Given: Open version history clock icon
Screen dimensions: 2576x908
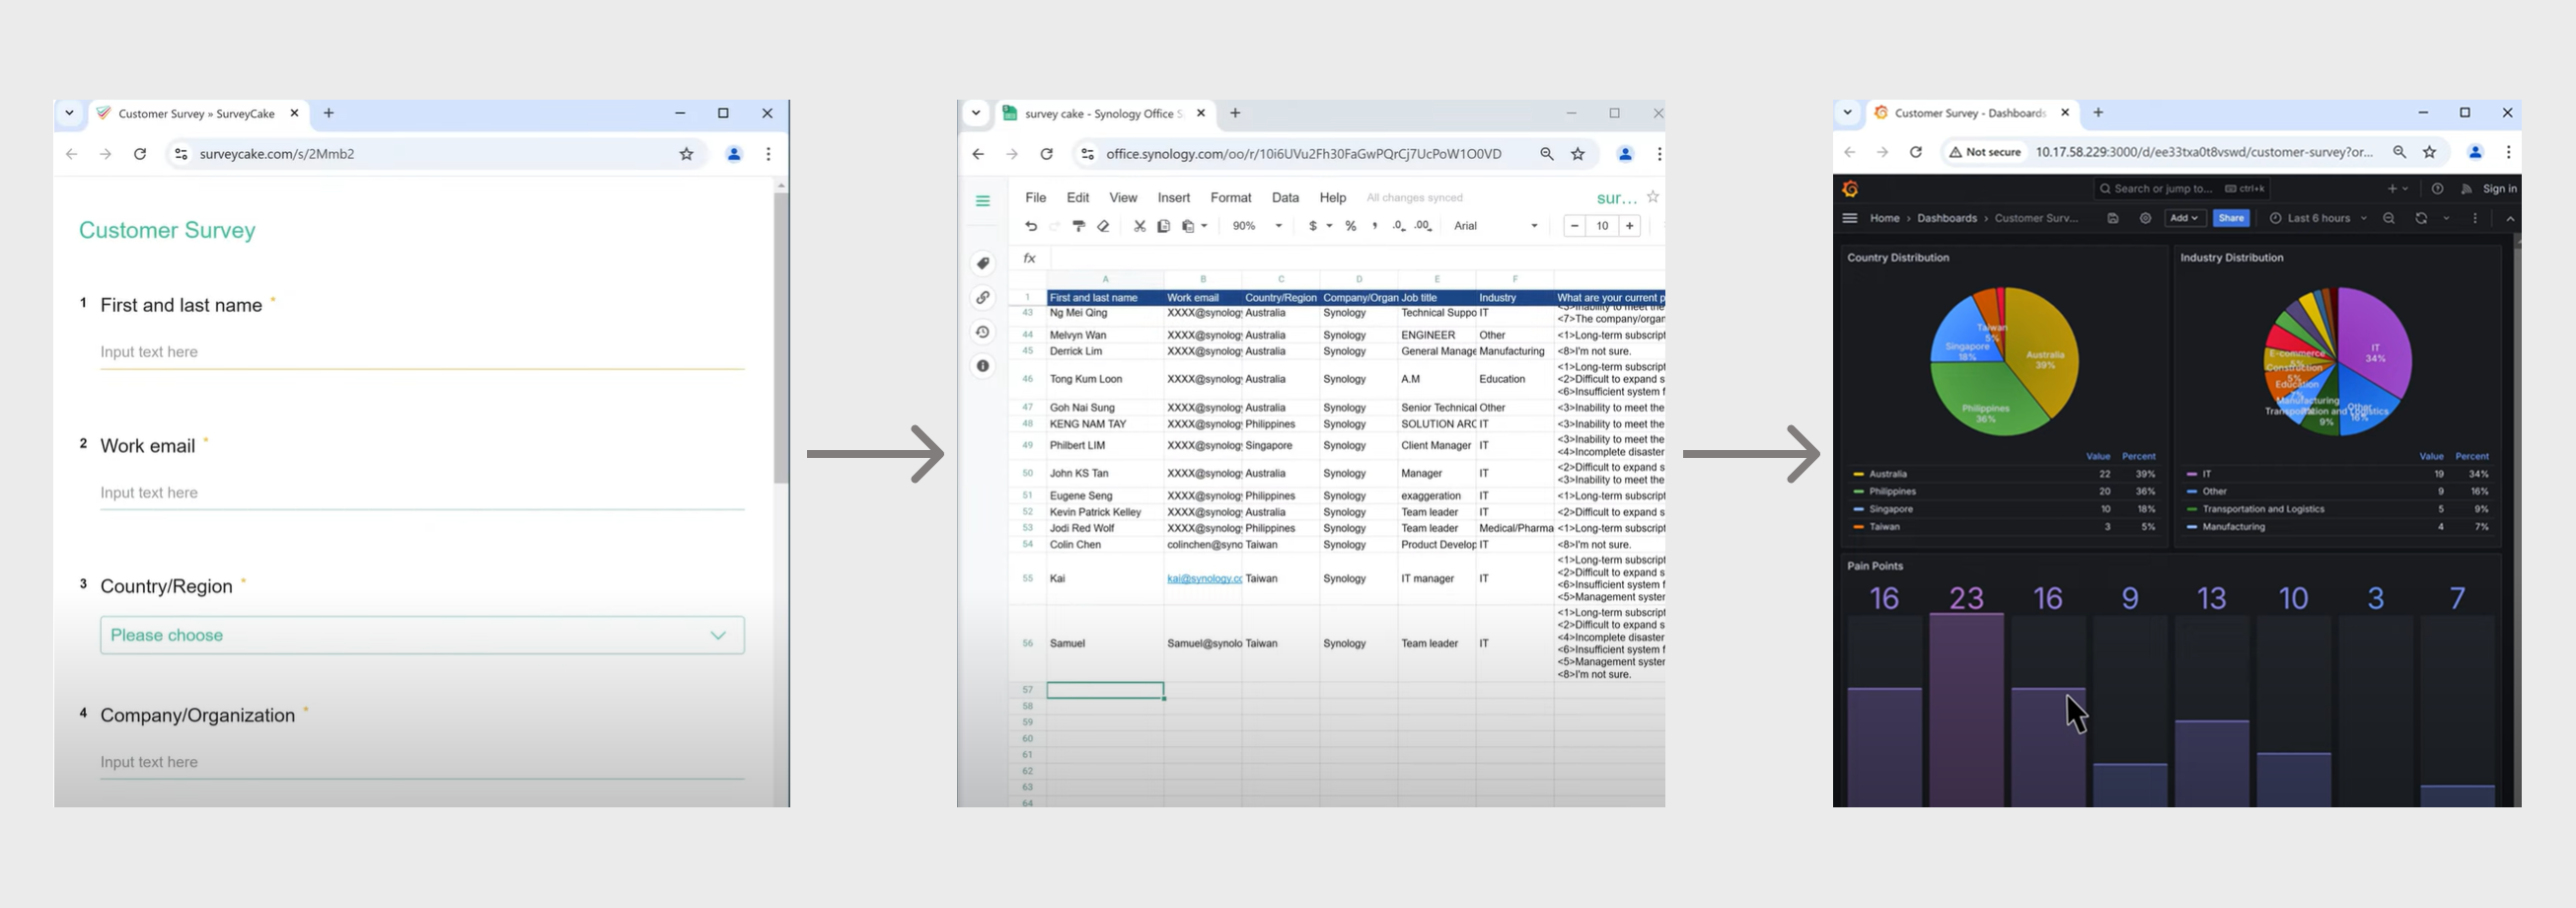Looking at the screenshot, I should [x=983, y=332].
